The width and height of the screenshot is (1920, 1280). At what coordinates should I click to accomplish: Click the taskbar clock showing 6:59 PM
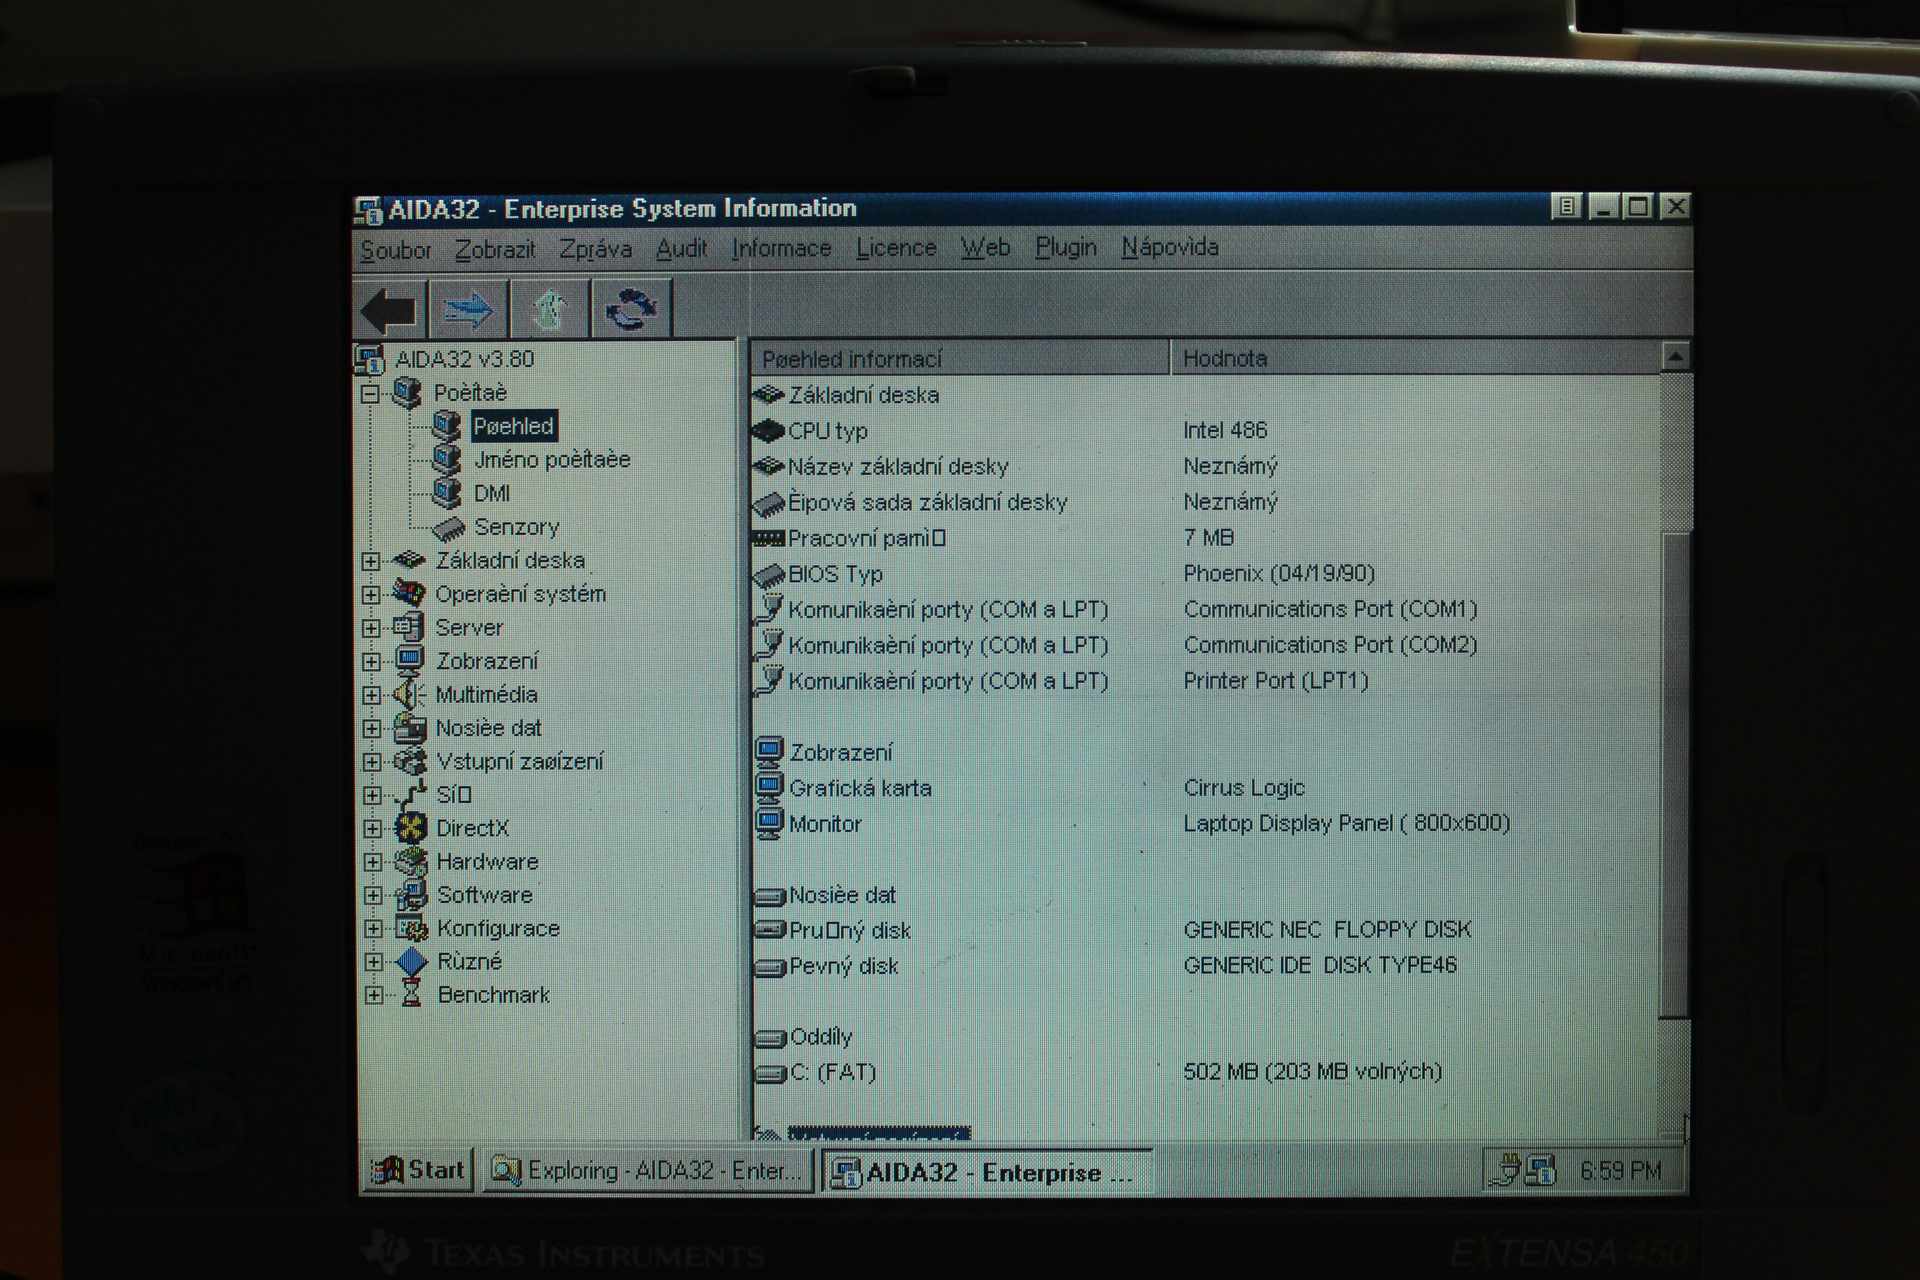tap(1620, 1170)
